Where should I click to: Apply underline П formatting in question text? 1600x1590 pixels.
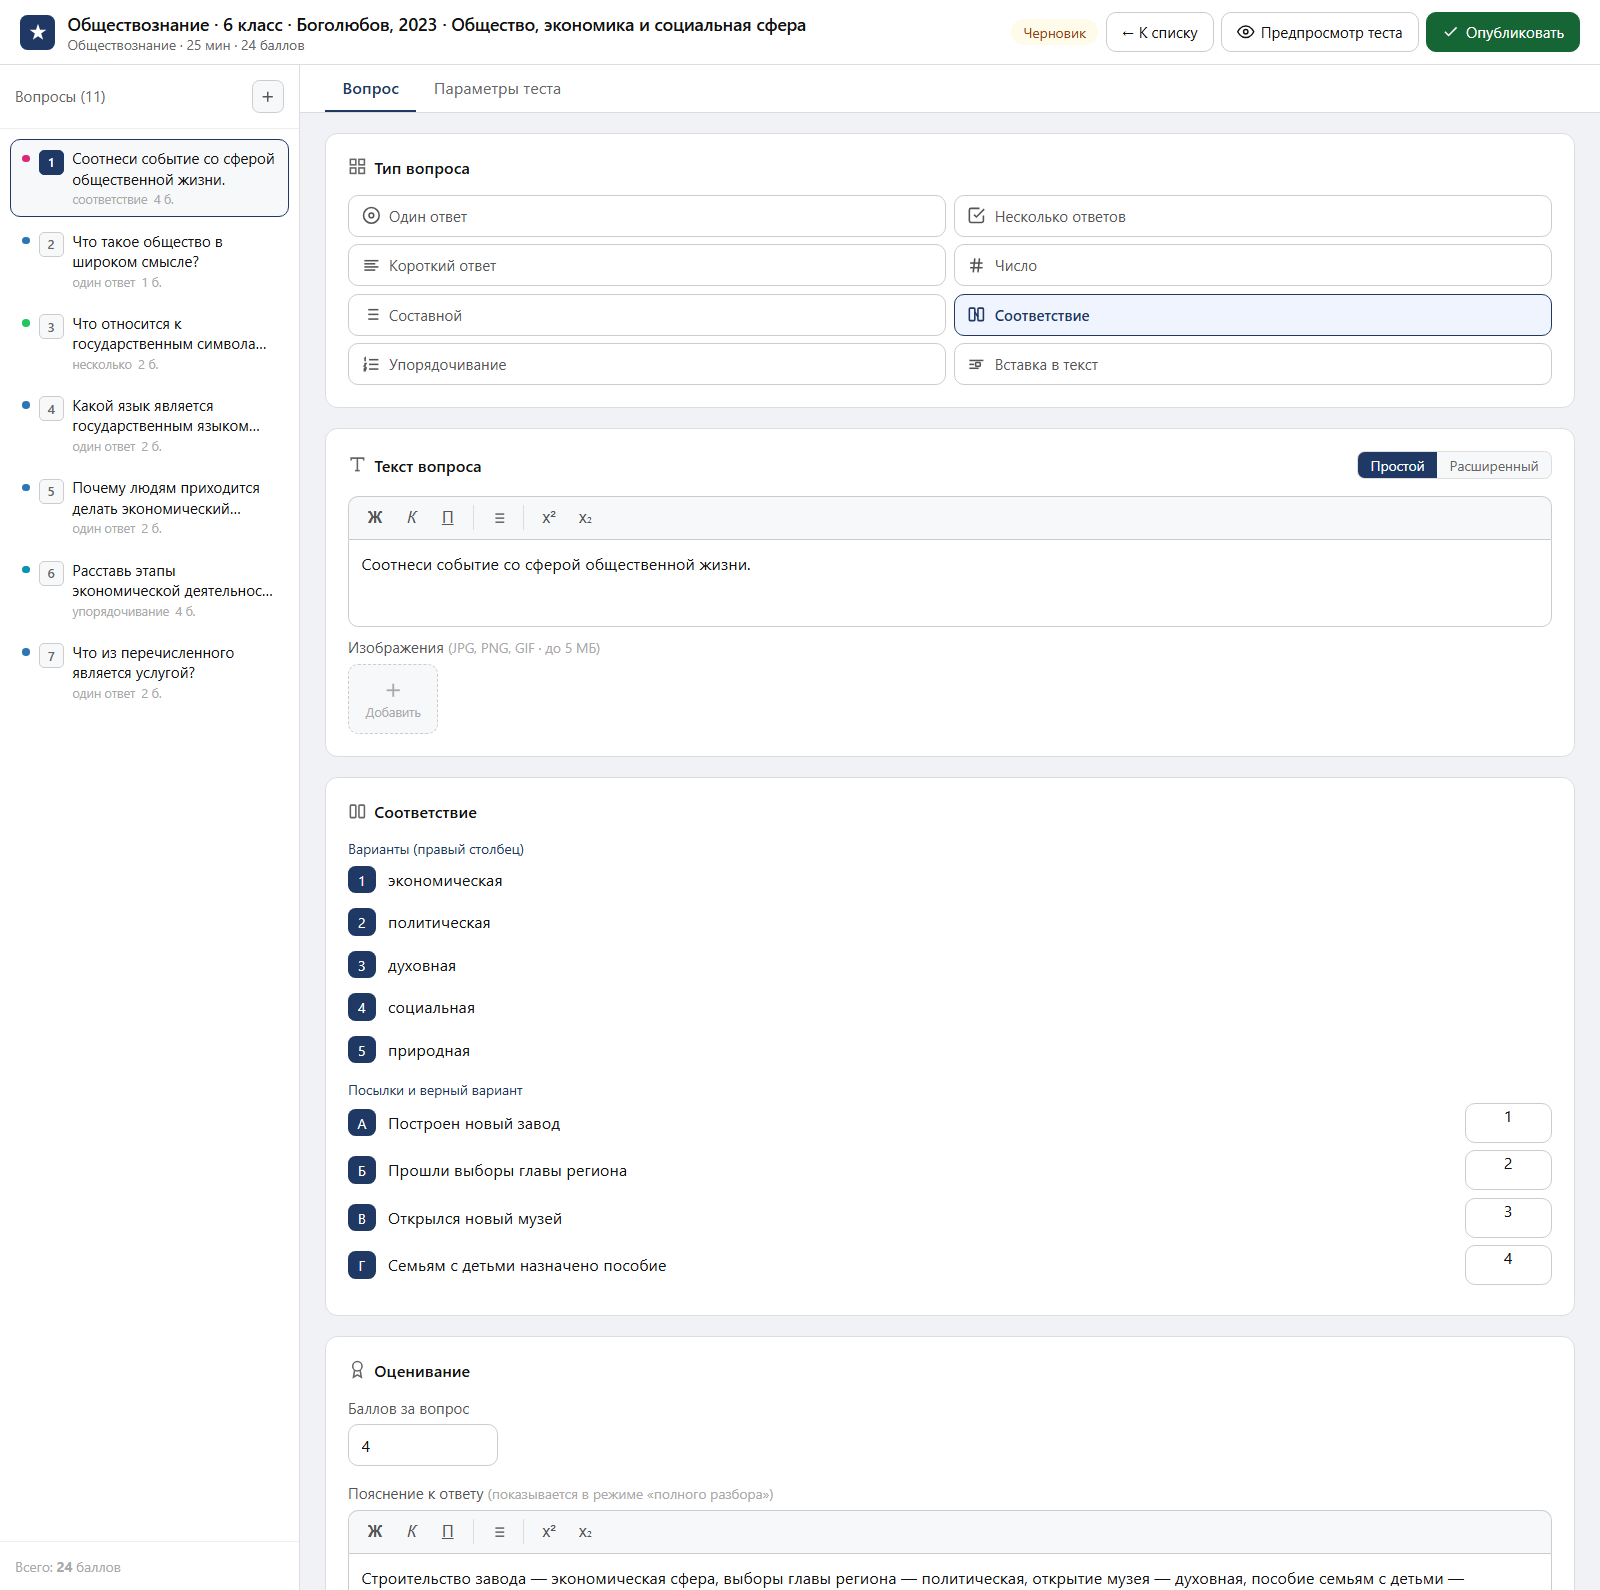pyautogui.click(x=448, y=518)
